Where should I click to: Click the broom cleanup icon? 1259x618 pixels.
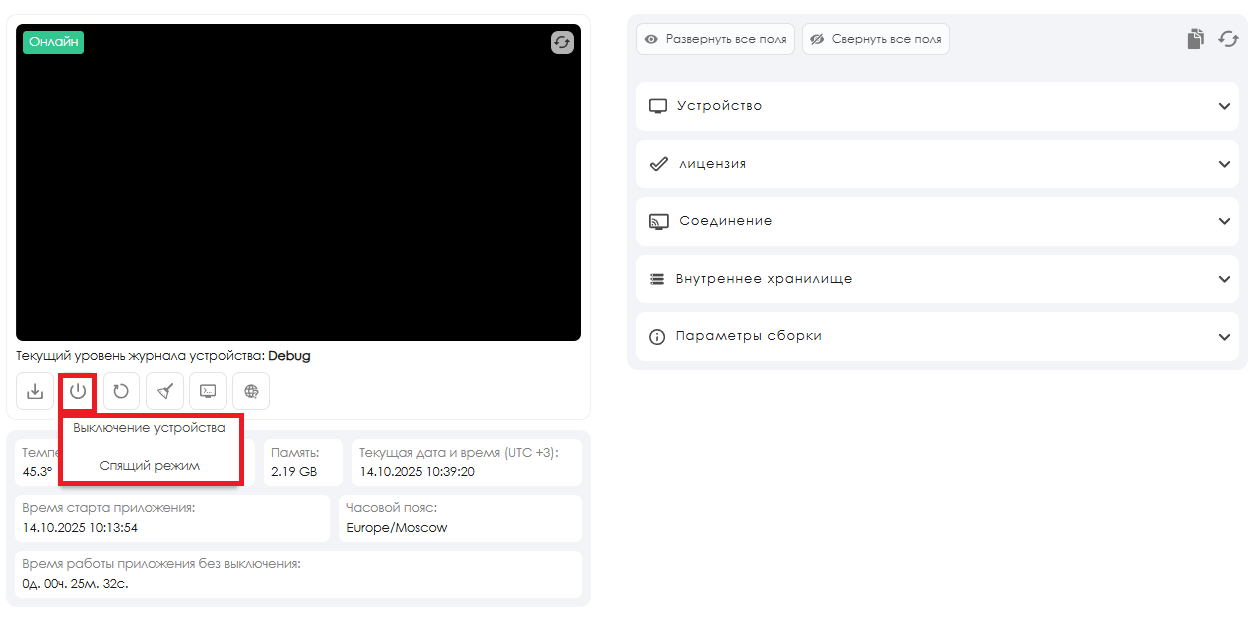click(x=165, y=391)
